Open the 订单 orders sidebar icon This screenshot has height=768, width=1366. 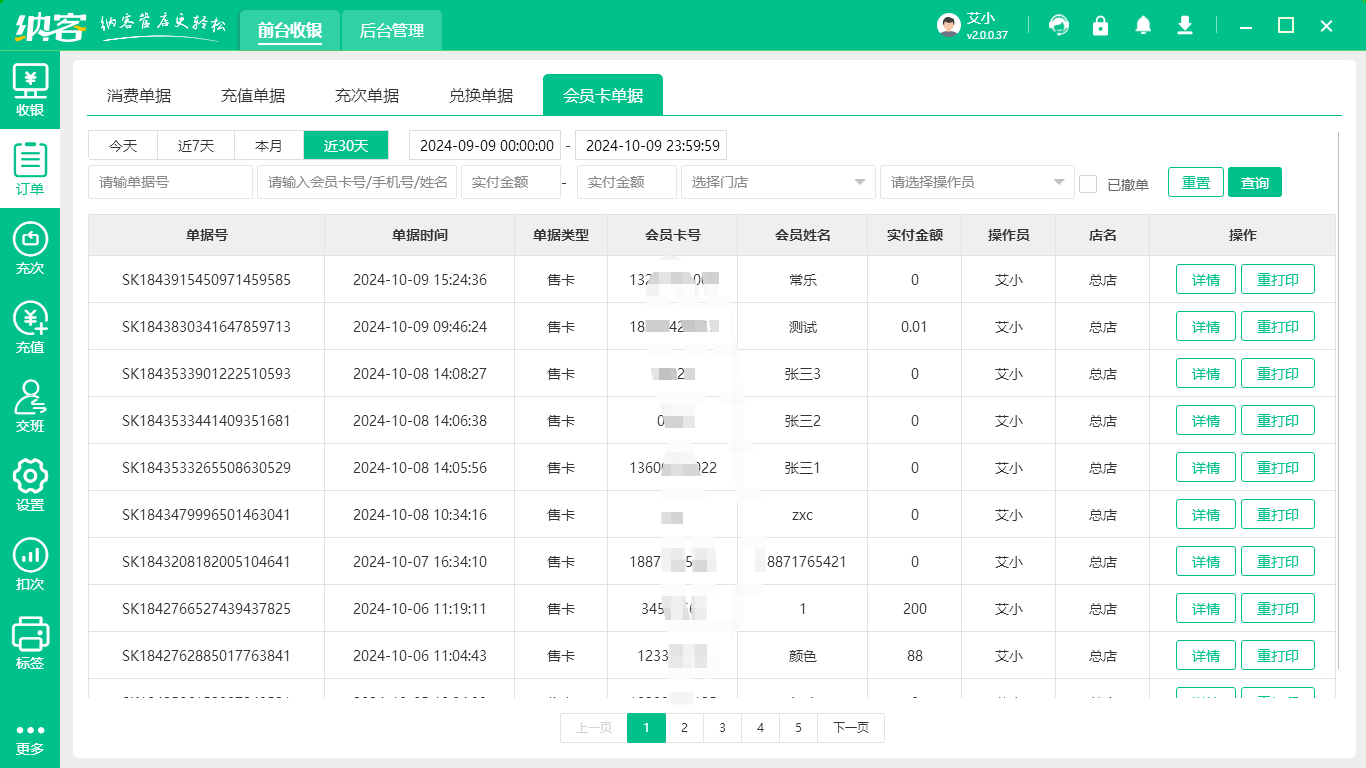30,168
